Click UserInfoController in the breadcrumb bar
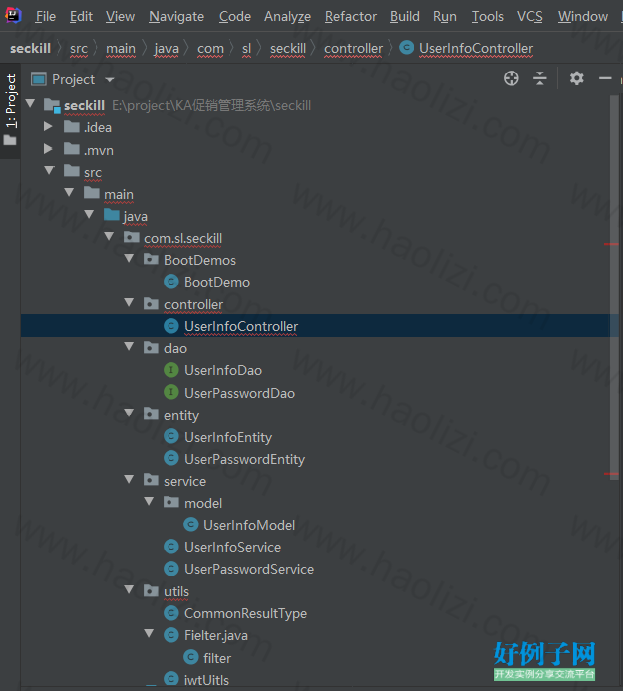This screenshot has width=623, height=691. tap(476, 48)
